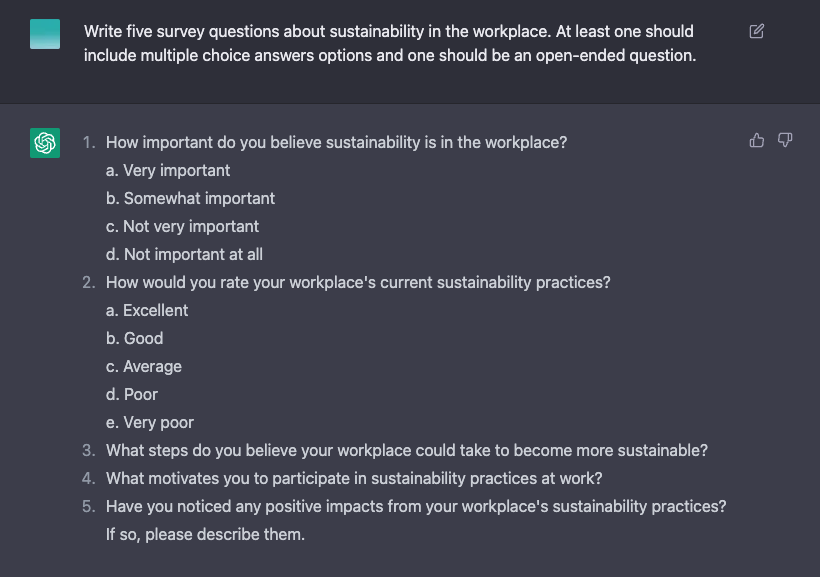The image size is (820, 577).
Task: Click question 3 about steps to become sustainable
Action: pos(407,450)
